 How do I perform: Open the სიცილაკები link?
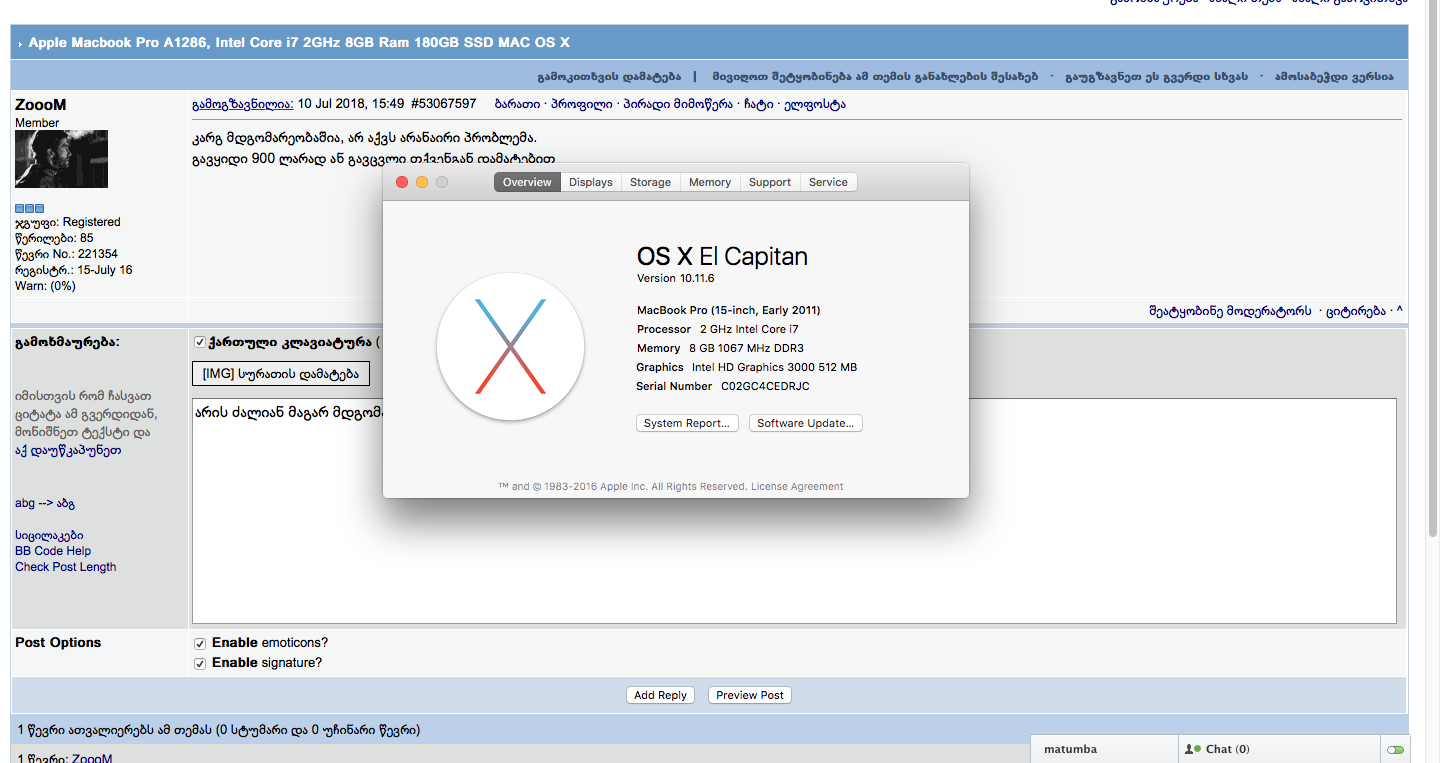point(49,535)
